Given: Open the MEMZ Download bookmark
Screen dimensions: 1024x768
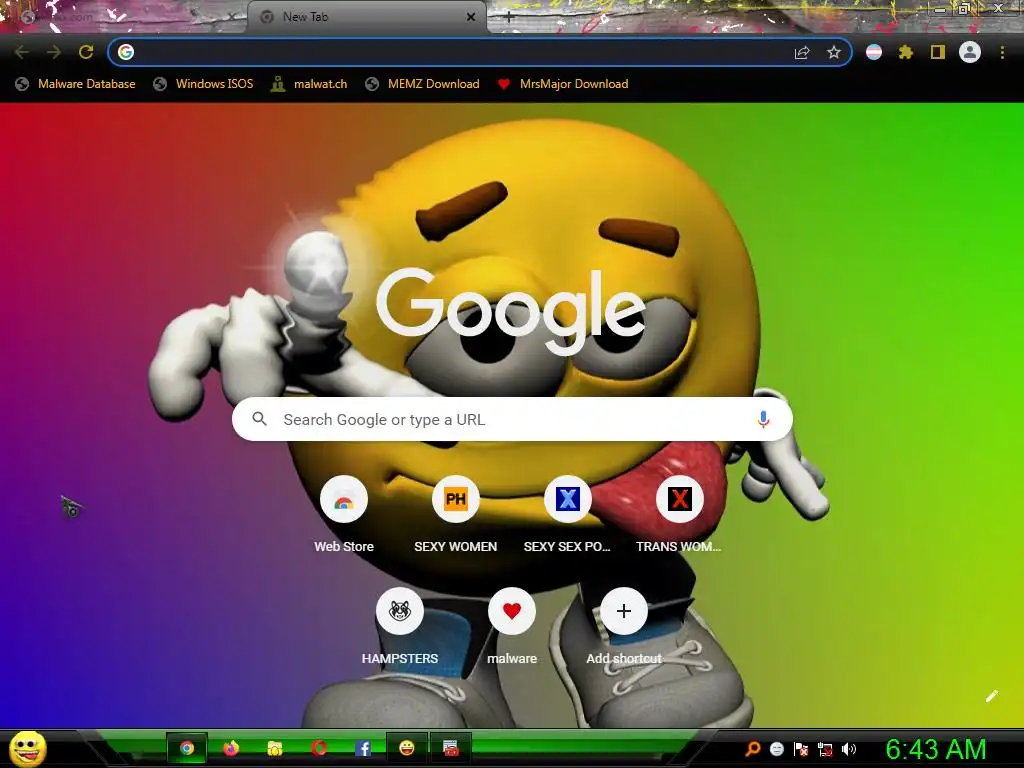Looking at the screenshot, I should [x=422, y=84].
